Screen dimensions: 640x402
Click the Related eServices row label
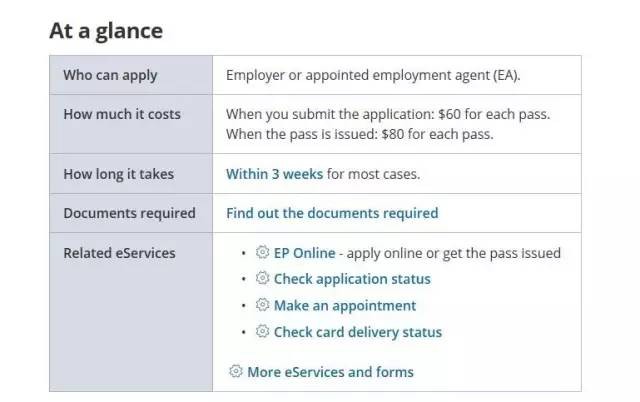pyautogui.click(x=119, y=253)
